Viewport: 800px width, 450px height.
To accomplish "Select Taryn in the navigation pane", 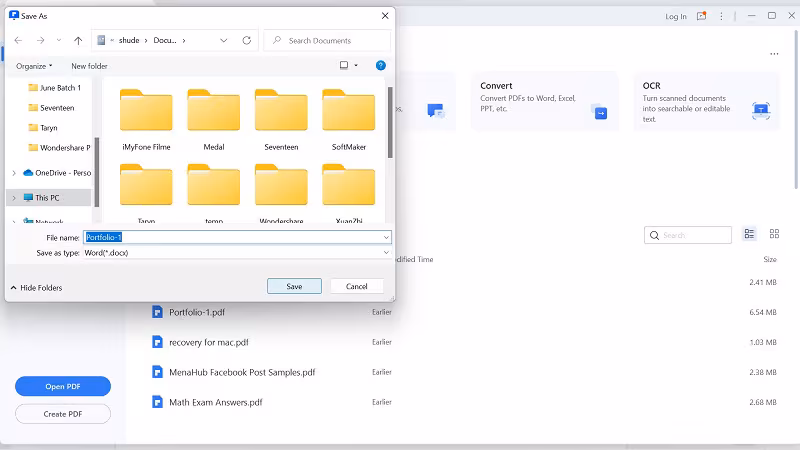I will [x=43, y=128].
